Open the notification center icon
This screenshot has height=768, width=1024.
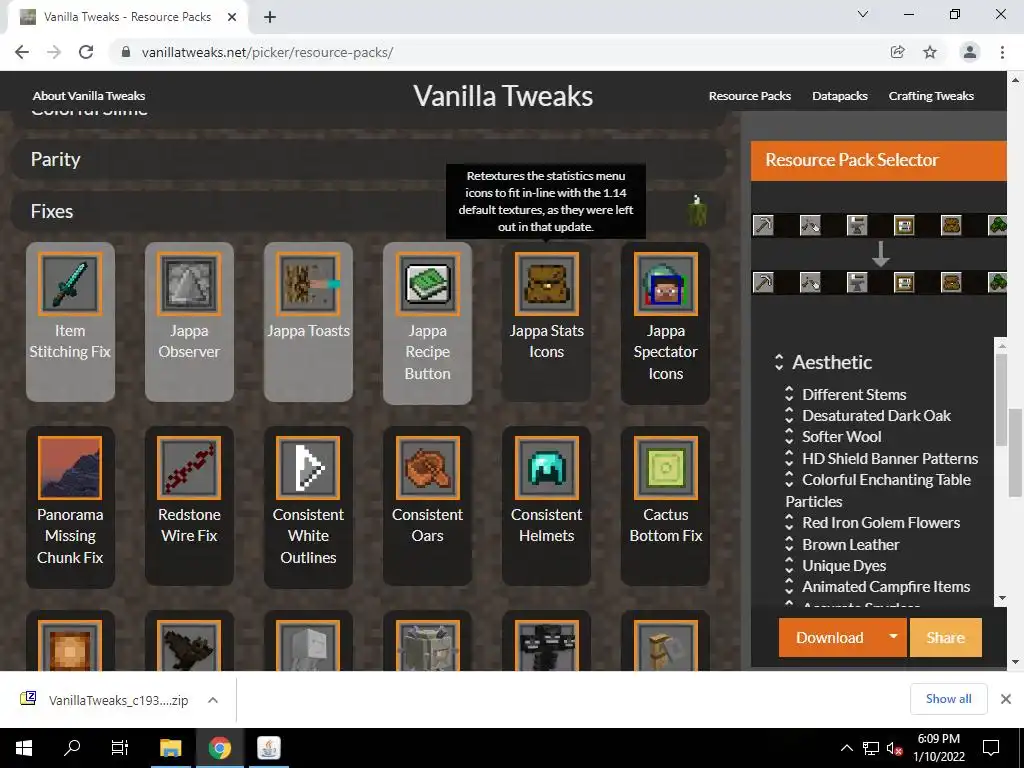click(991, 748)
